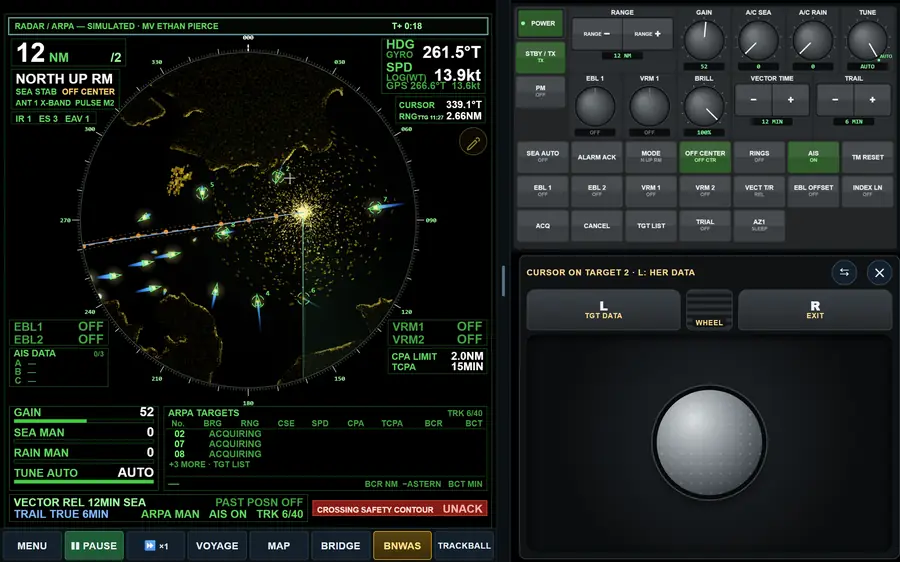900x562 pixels.
Task: Increase range with RANGE plus
Action: point(647,34)
